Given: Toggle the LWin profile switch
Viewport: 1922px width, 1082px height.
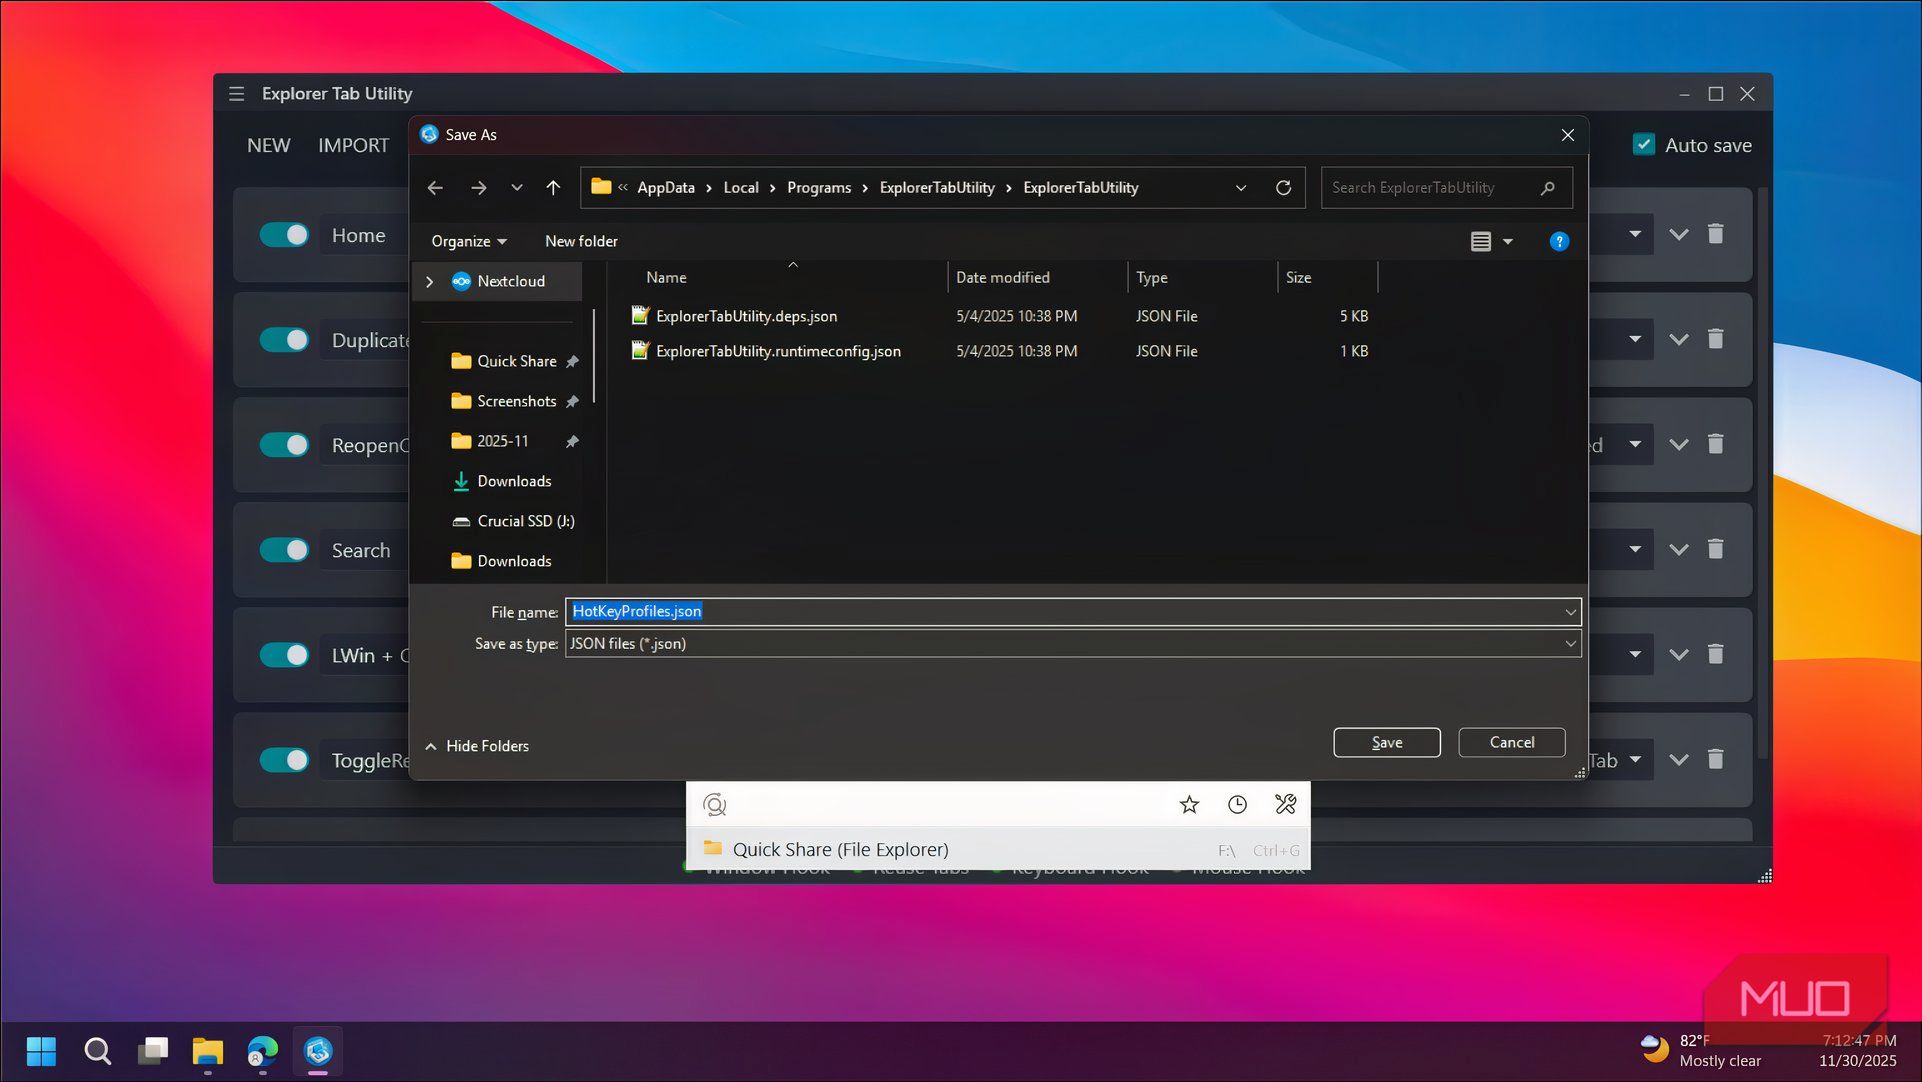Looking at the screenshot, I should (284, 655).
